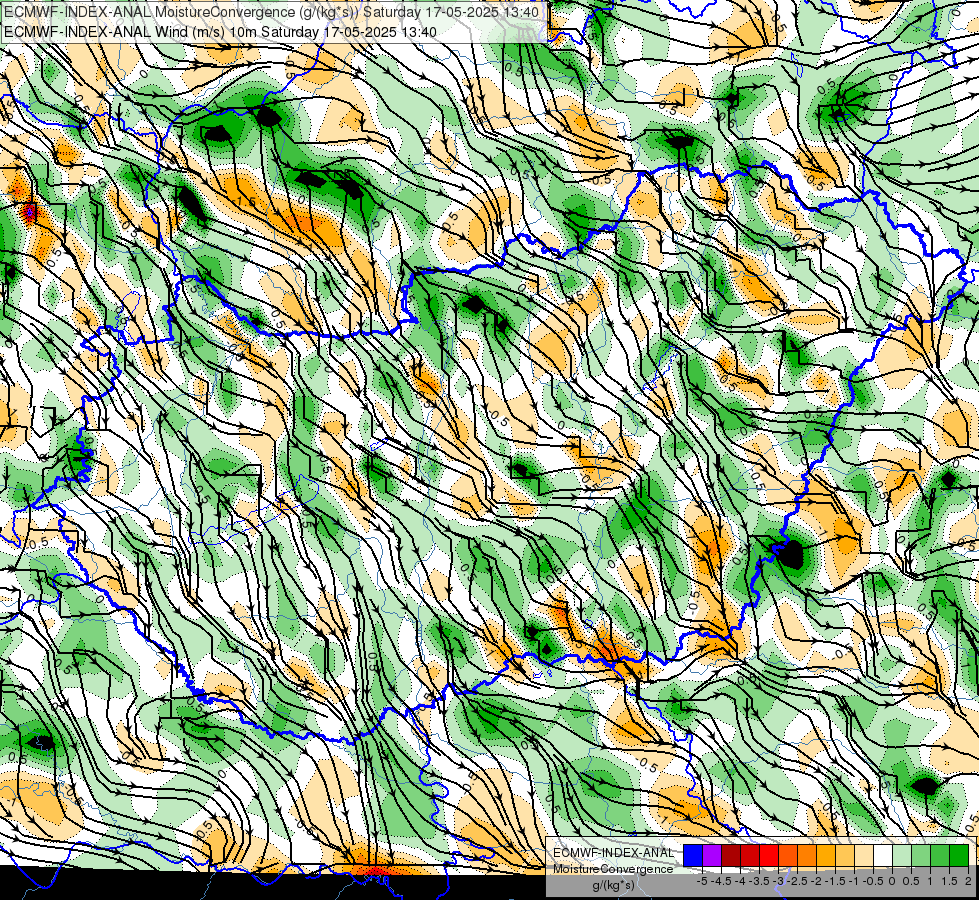Click the legend tick value -2

(816, 881)
